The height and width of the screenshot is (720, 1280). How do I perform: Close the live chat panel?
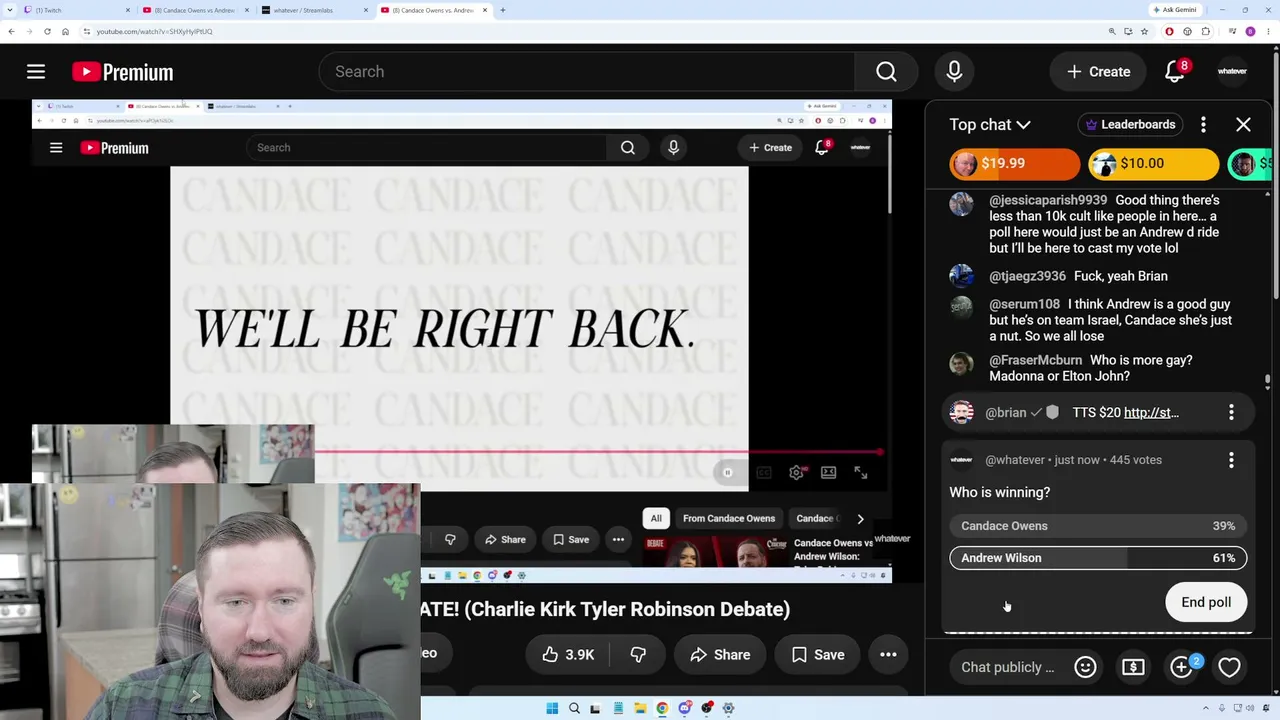coord(1243,125)
